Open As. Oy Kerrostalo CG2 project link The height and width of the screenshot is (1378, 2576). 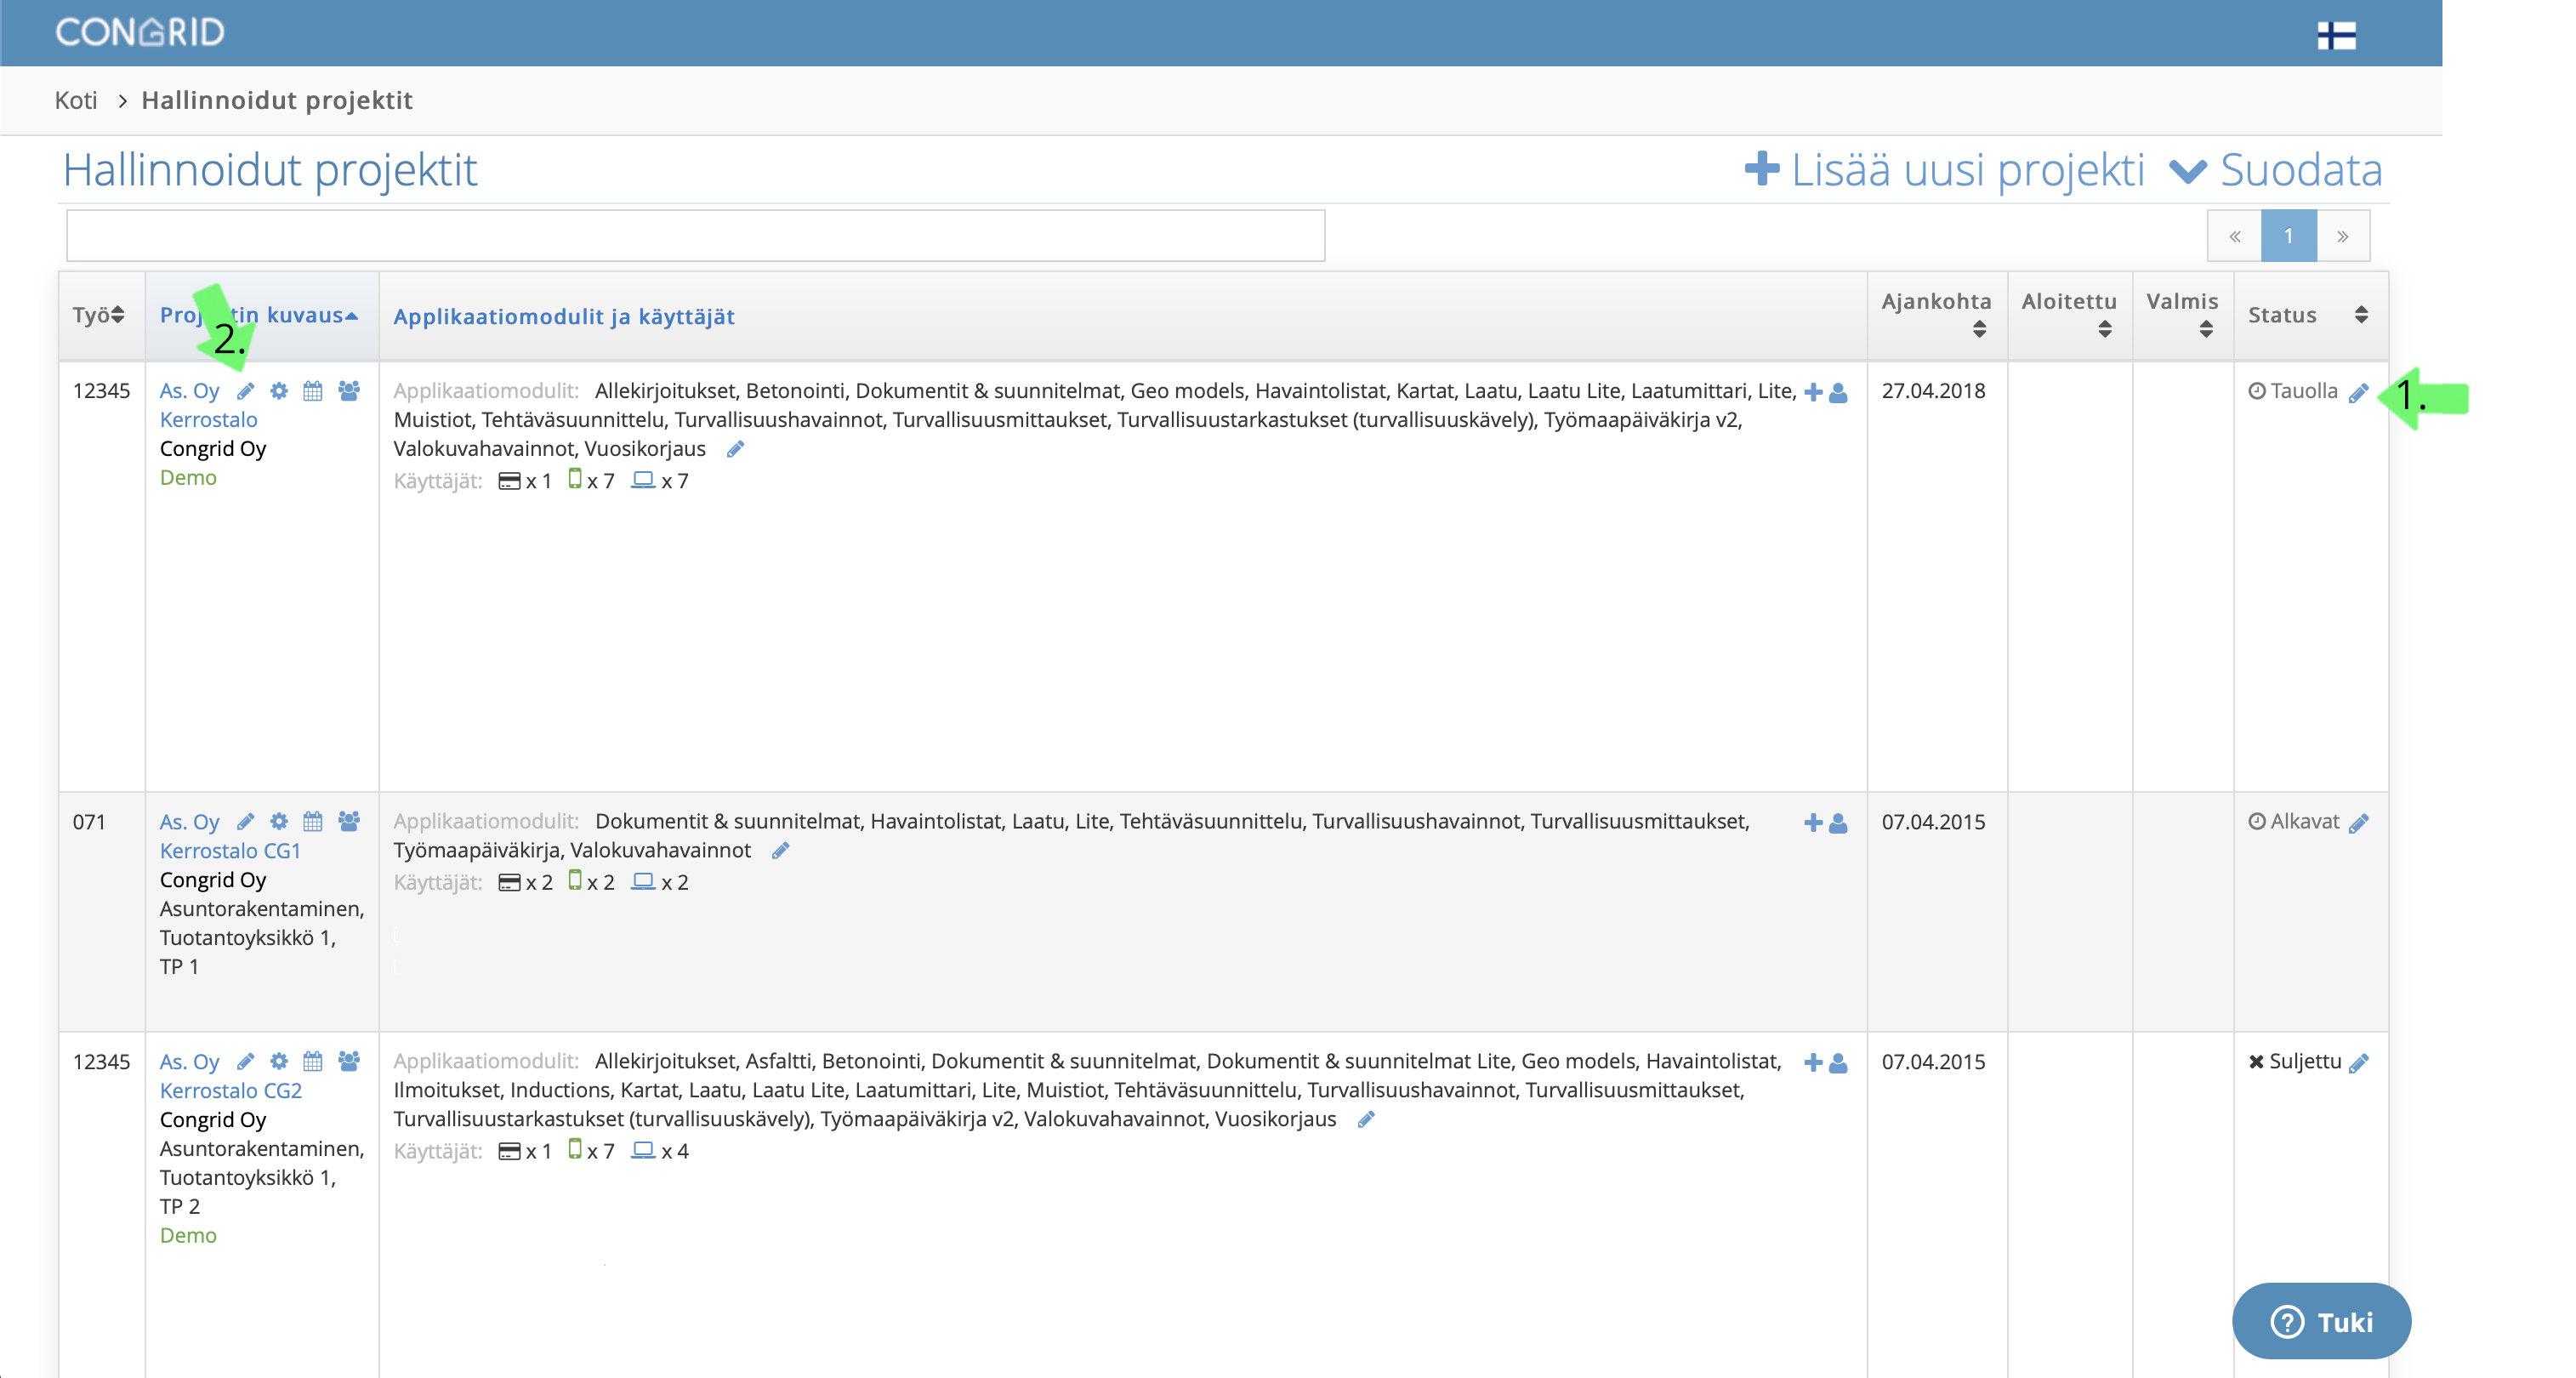coord(230,1076)
